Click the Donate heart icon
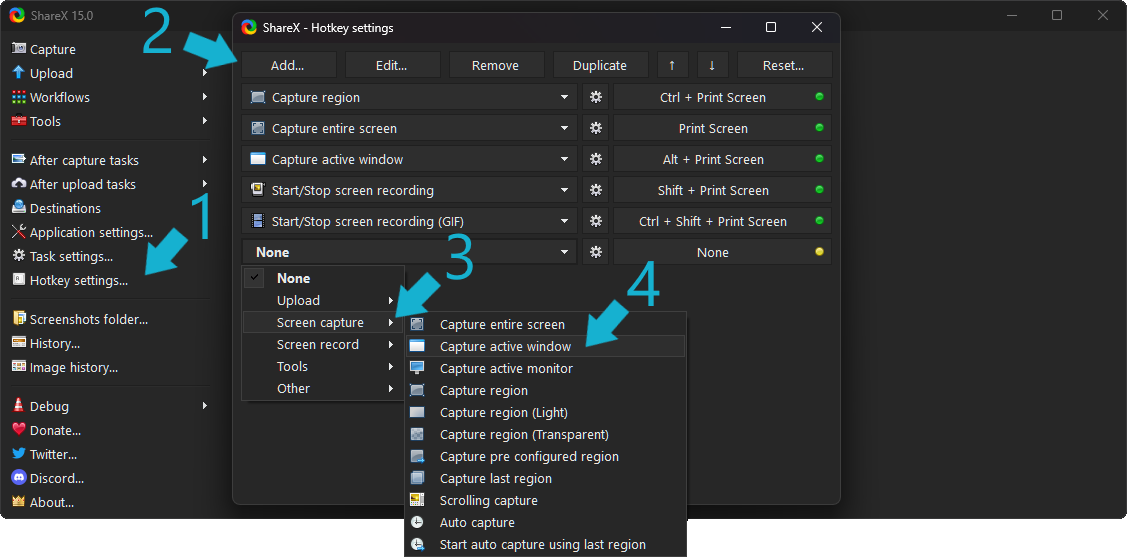1127x557 pixels. (x=19, y=430)
